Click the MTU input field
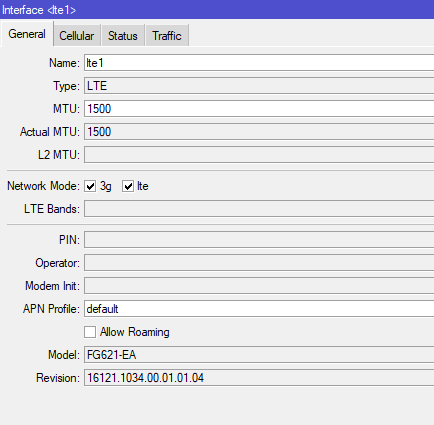Viewport: 434px width, 425px height. pos(259,109)
